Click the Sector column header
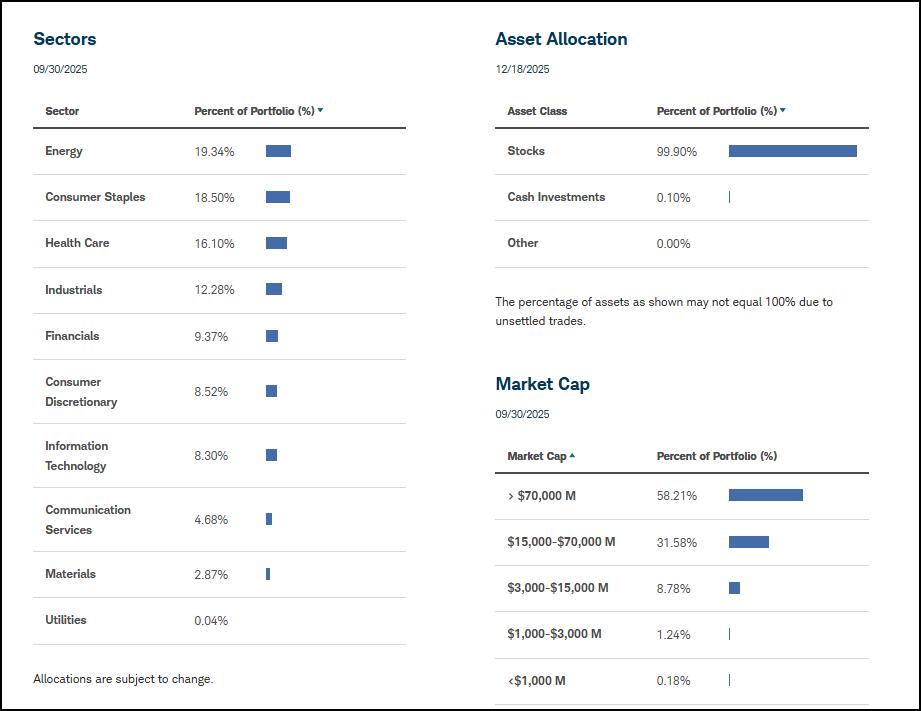This screenshot has height=711, width=921. 62,111
